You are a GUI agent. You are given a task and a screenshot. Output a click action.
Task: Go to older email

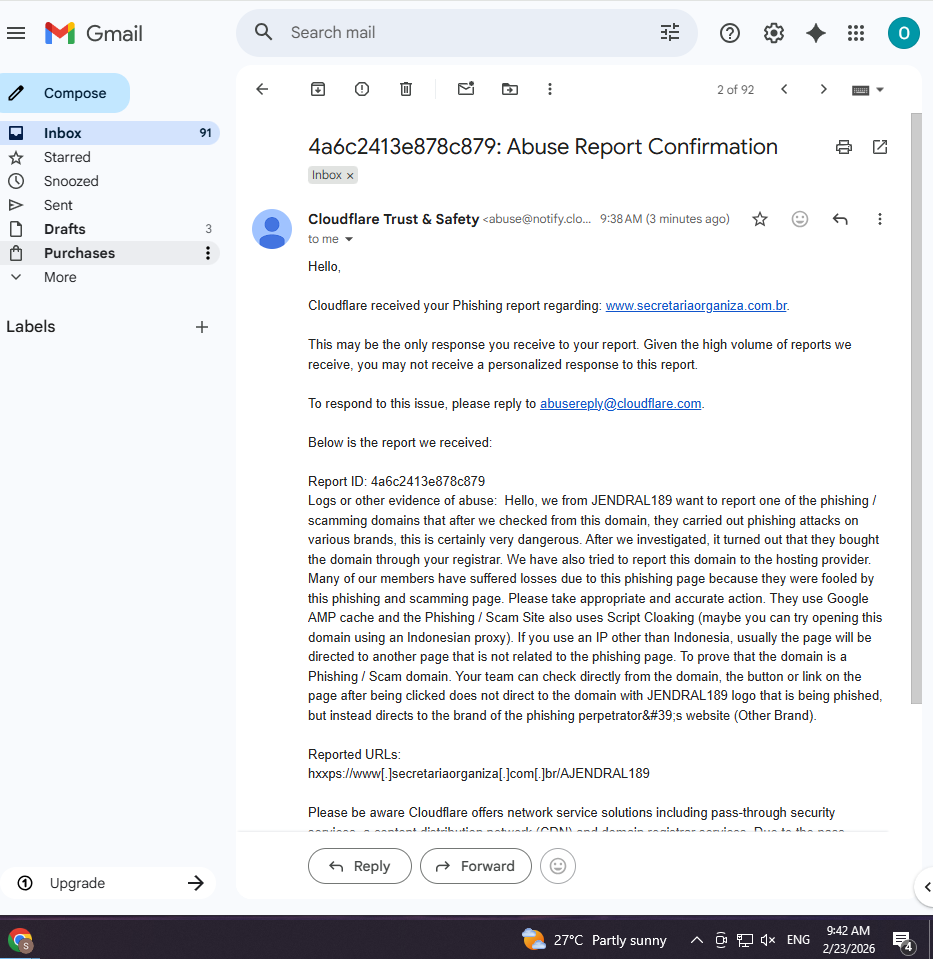tap(823, 89)
